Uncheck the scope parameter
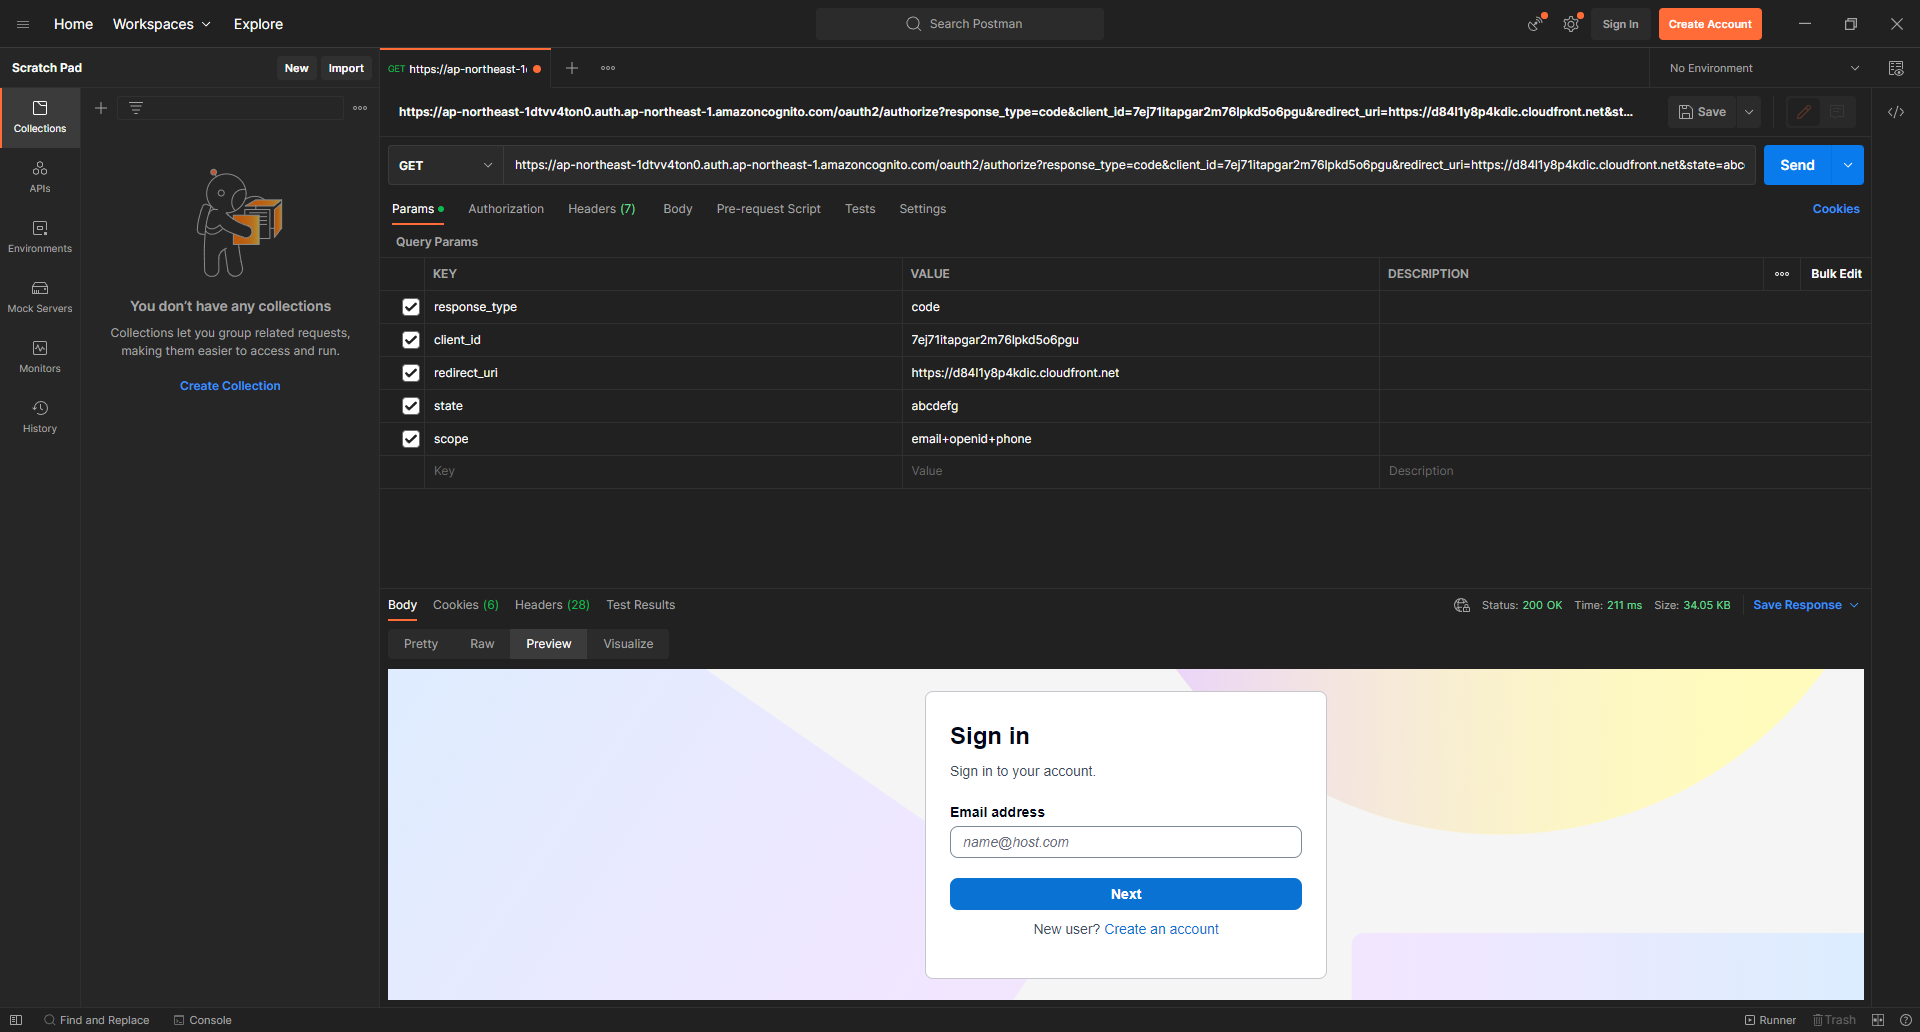 tap(411, 439)
